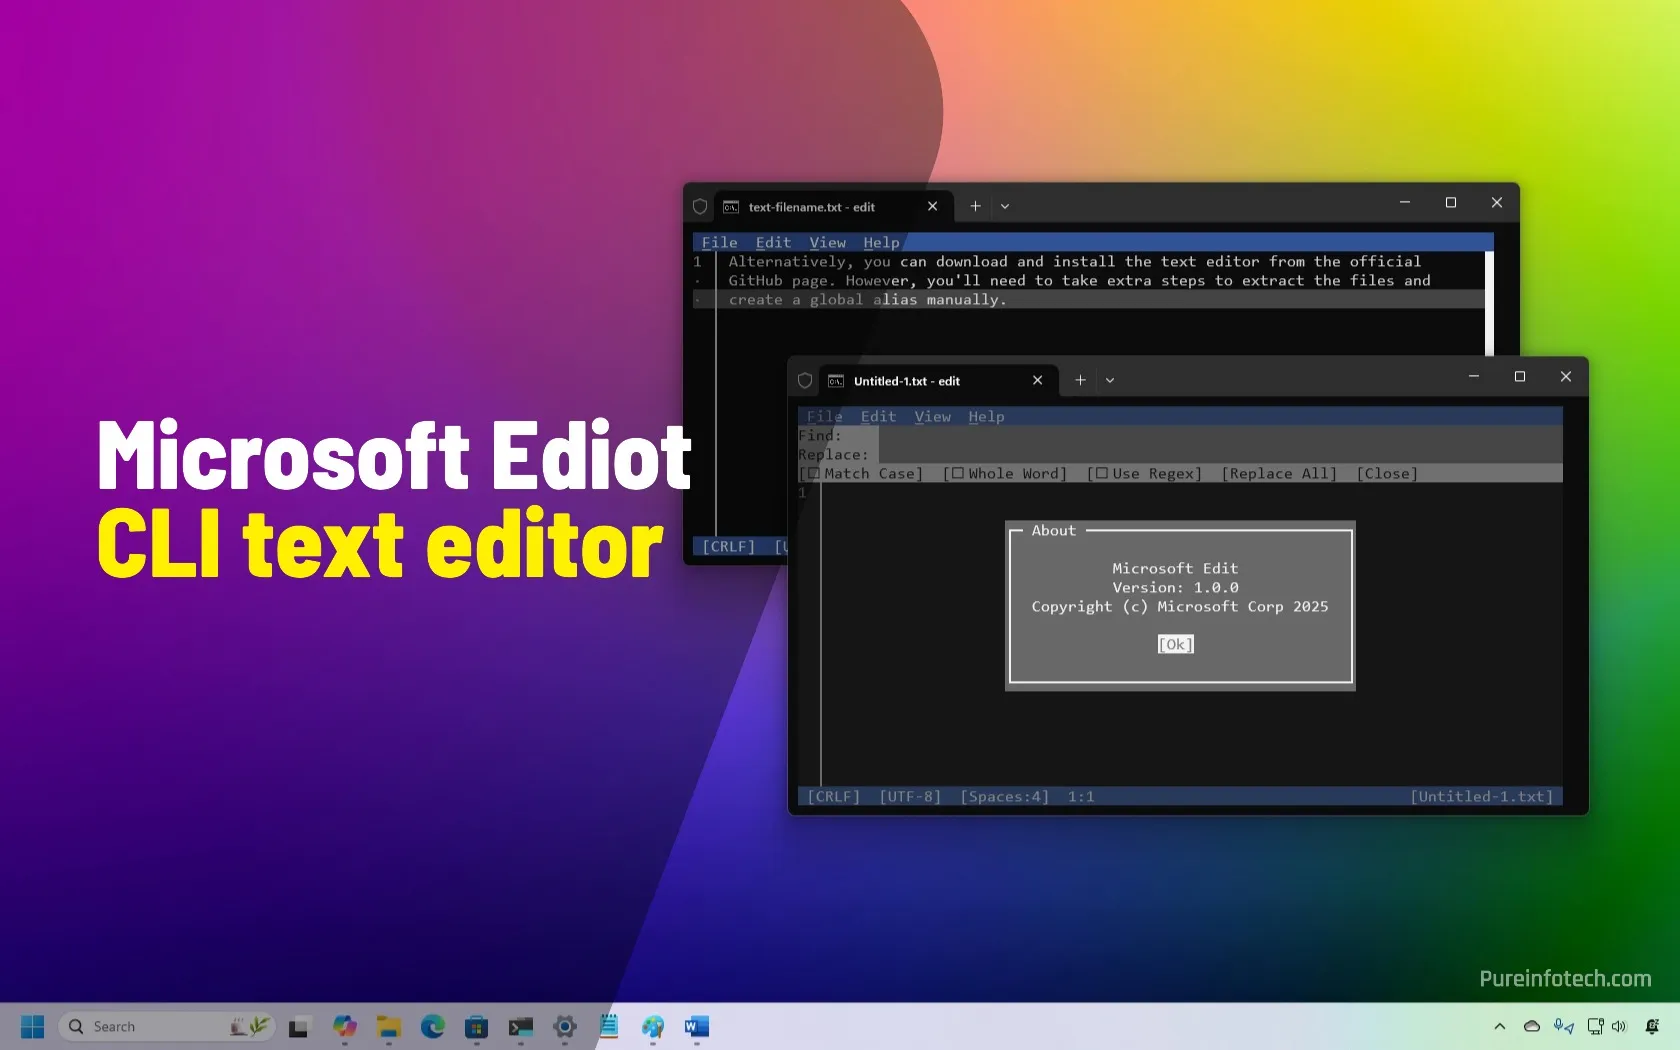
Task: Click shield icon in Untitled-1.txt window title bar
Action: (805, 381)
